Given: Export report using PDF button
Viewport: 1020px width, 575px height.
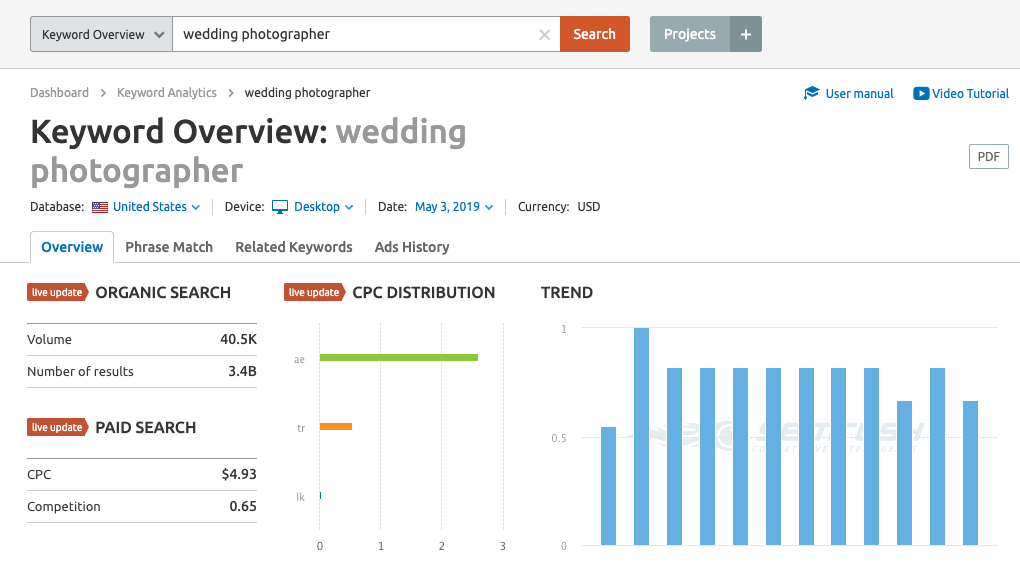Looking at the screenshot, I should coord(989,157).
